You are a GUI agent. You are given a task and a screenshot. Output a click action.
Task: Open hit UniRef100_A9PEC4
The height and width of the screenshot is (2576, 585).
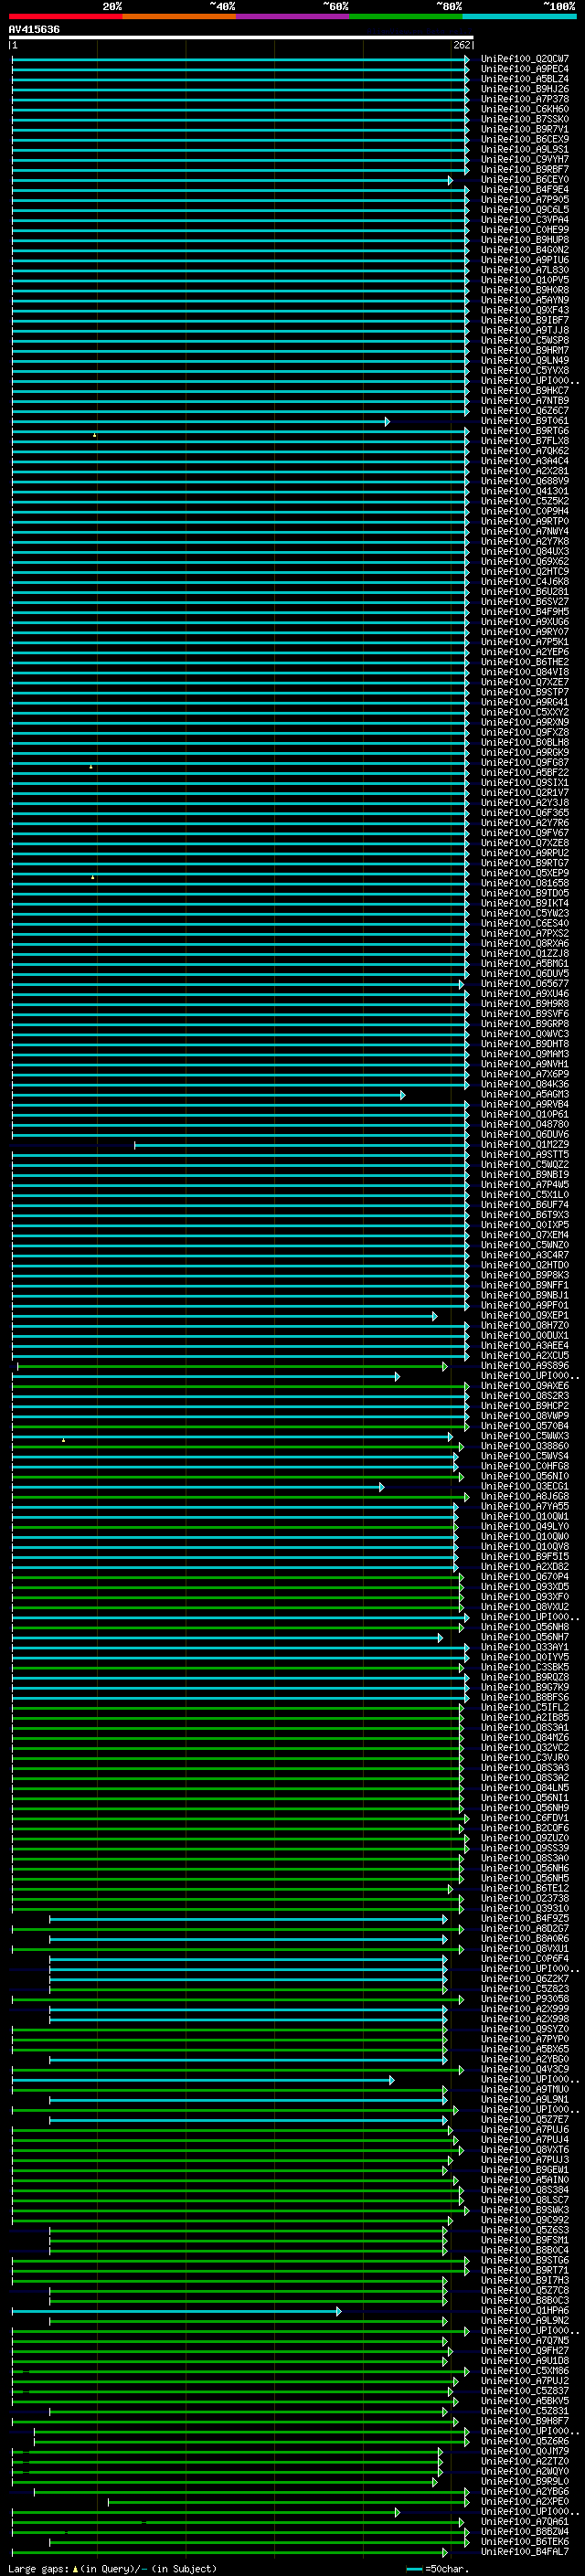click(525, 69)
